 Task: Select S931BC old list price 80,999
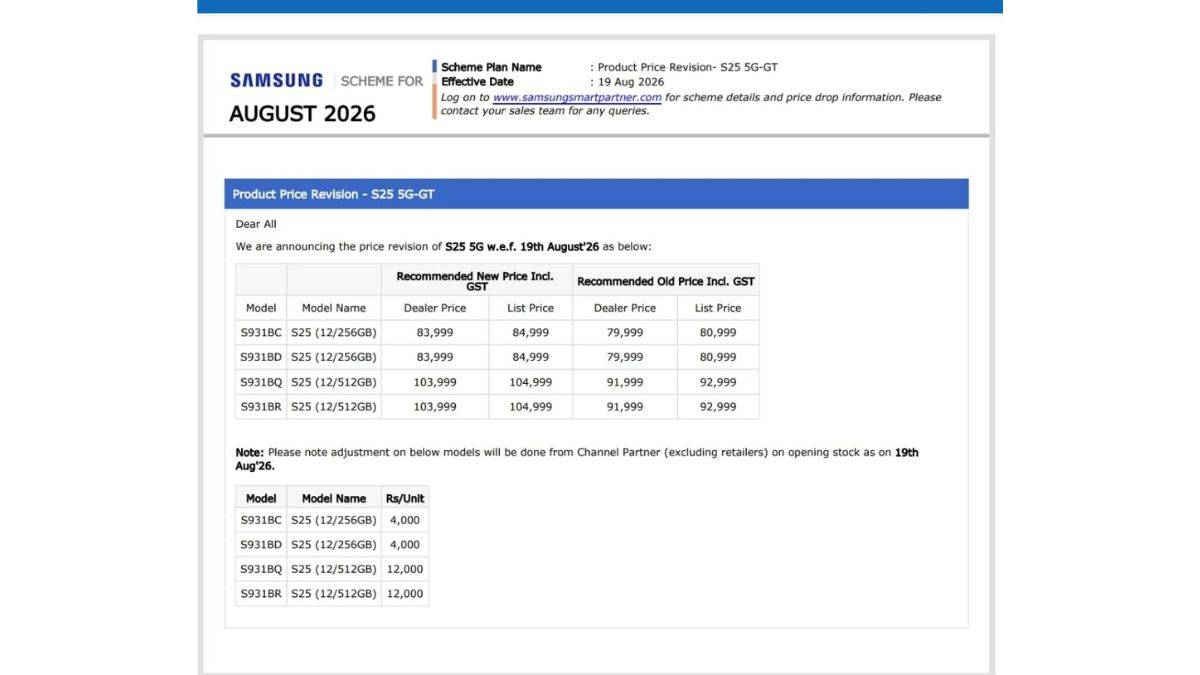718,333
